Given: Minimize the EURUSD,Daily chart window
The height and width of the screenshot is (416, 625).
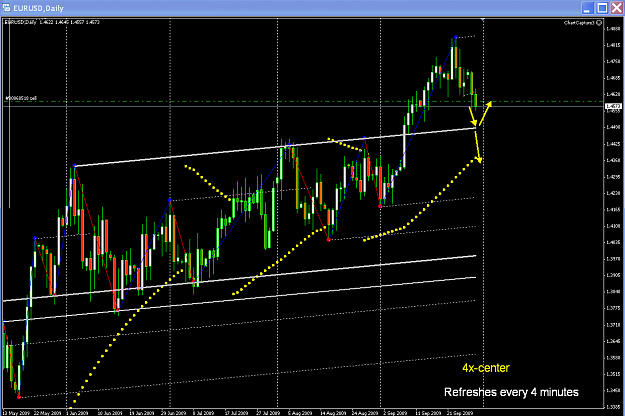Looking at the screenshot, I should pos(588,8).
